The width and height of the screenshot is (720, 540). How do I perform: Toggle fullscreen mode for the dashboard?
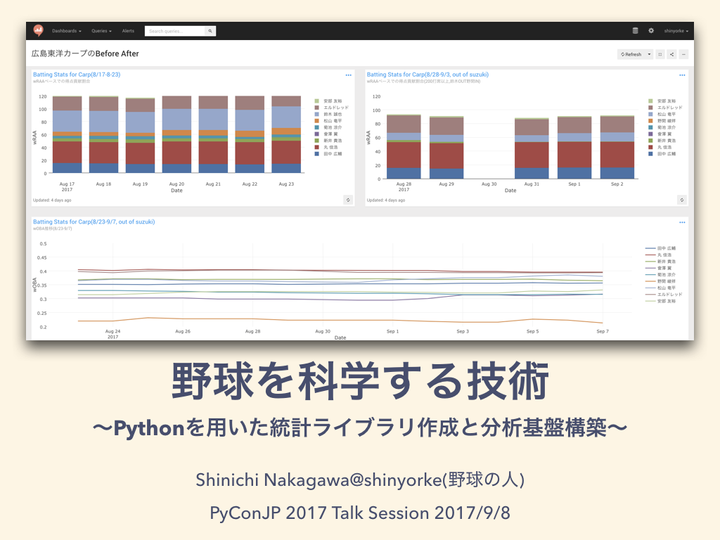point(660,54)
